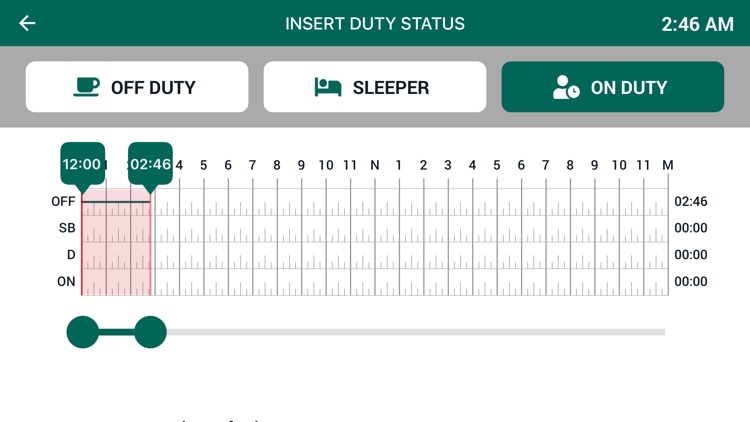This screenshot has width=750, height=422.
Task: Click the left slider handle
Action: click(x=83, y=332)
